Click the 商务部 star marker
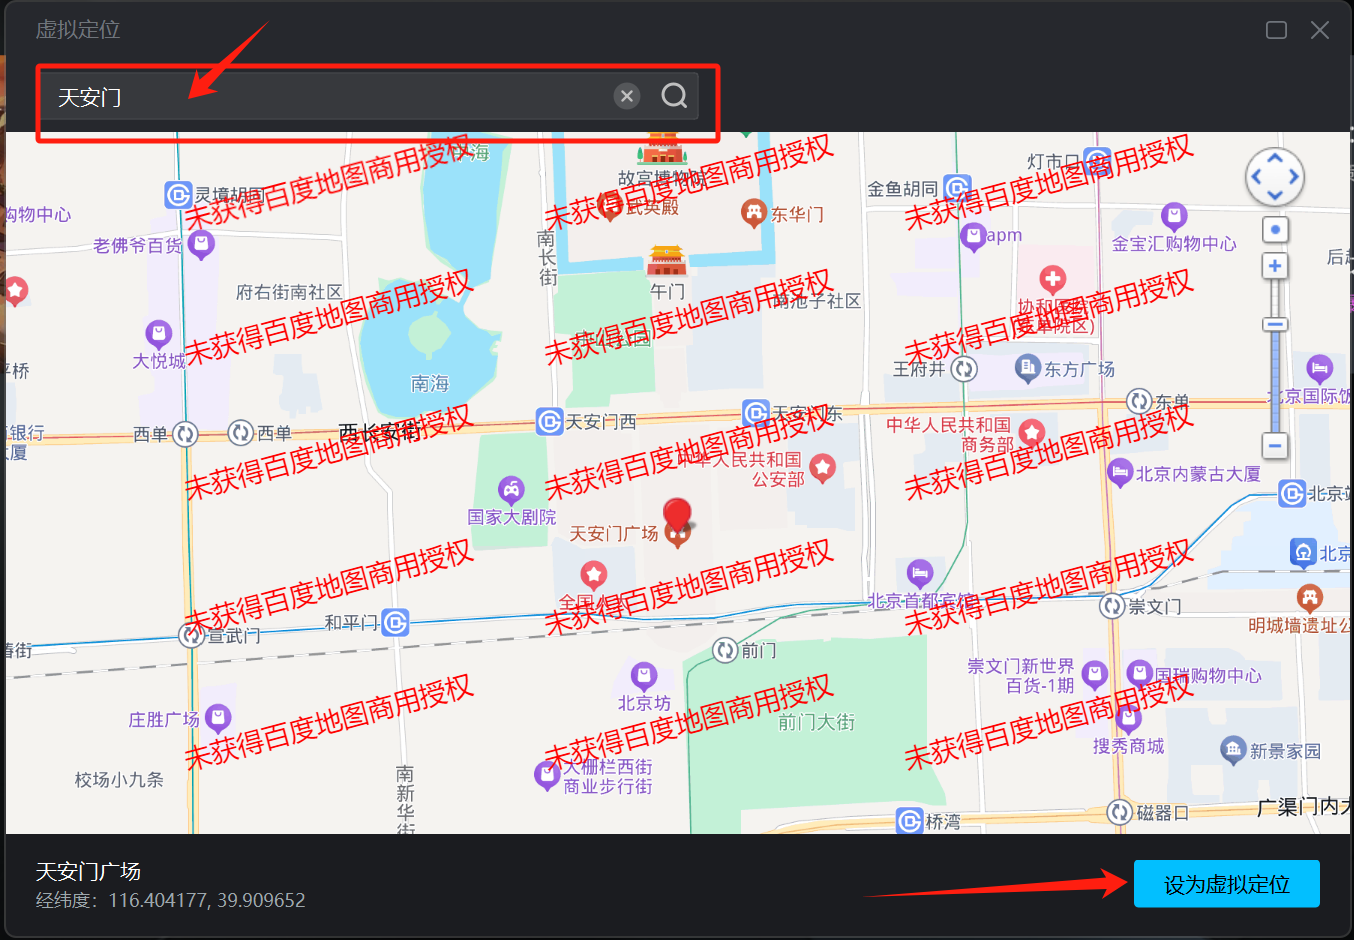Image resolution: width=1354 pixels, height=940 pixels. click(x=1031, y=433)
